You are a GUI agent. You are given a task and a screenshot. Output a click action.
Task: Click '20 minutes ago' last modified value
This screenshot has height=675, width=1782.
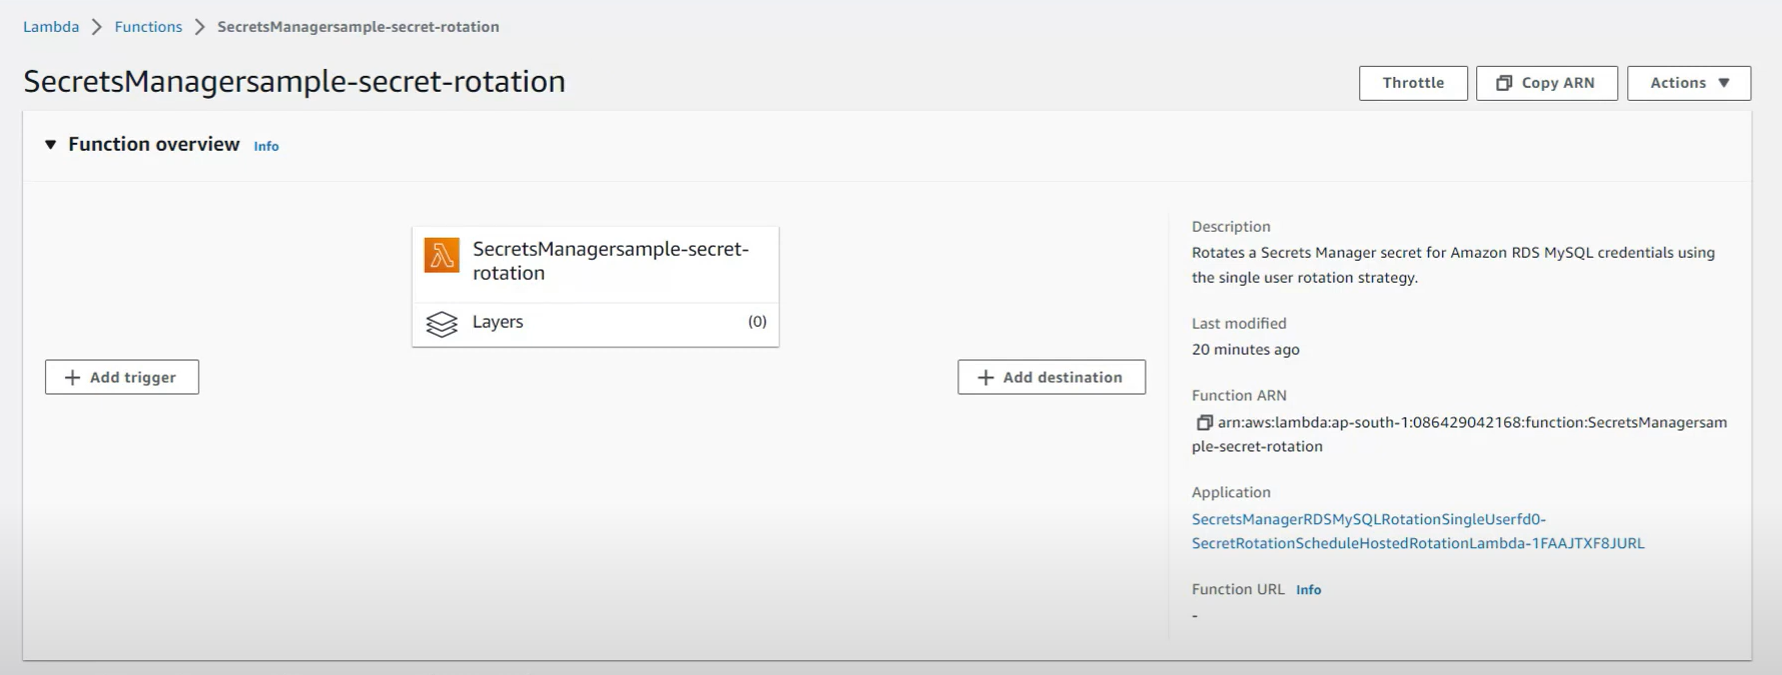(x=1245, y=349)
